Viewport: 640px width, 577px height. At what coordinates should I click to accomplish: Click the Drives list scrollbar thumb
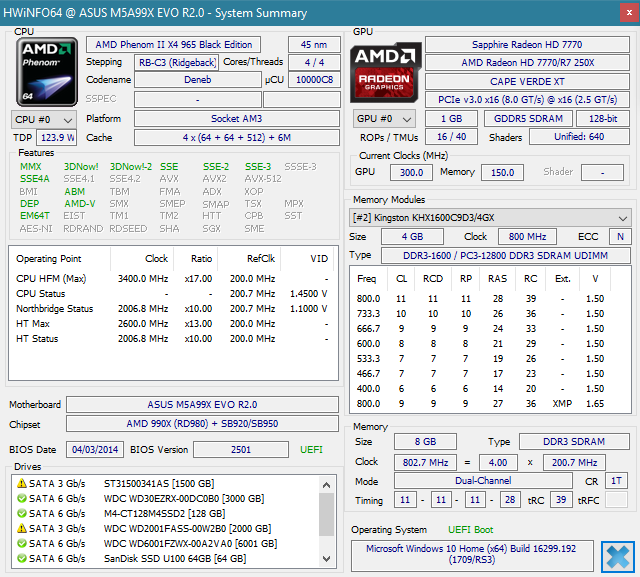point(326,514)
